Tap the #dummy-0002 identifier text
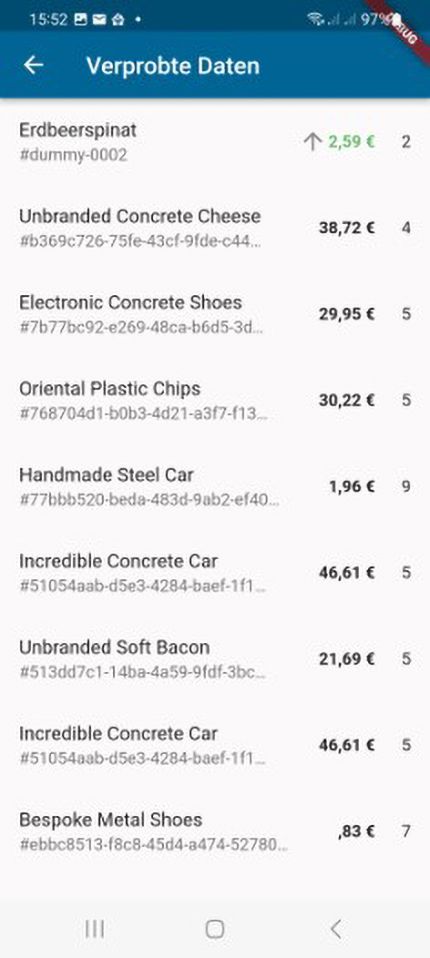The width and height of the screenshot is (430, 958). click(73, 155)
